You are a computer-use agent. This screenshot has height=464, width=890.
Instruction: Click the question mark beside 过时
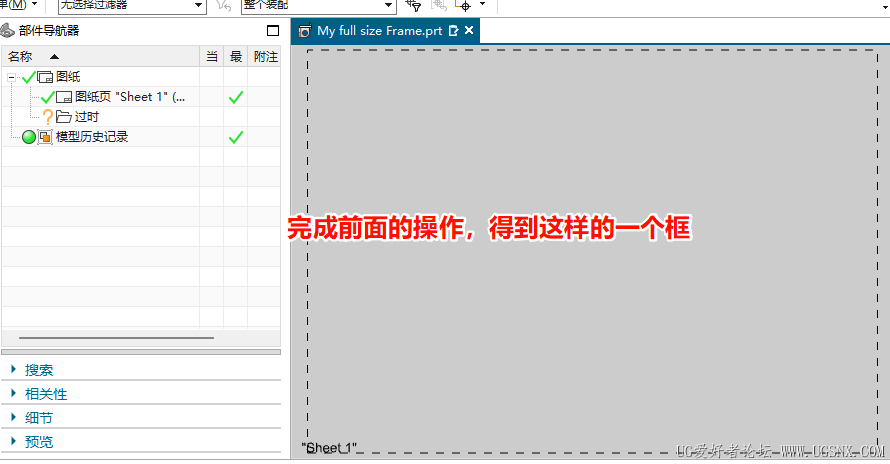click(48, 116)
